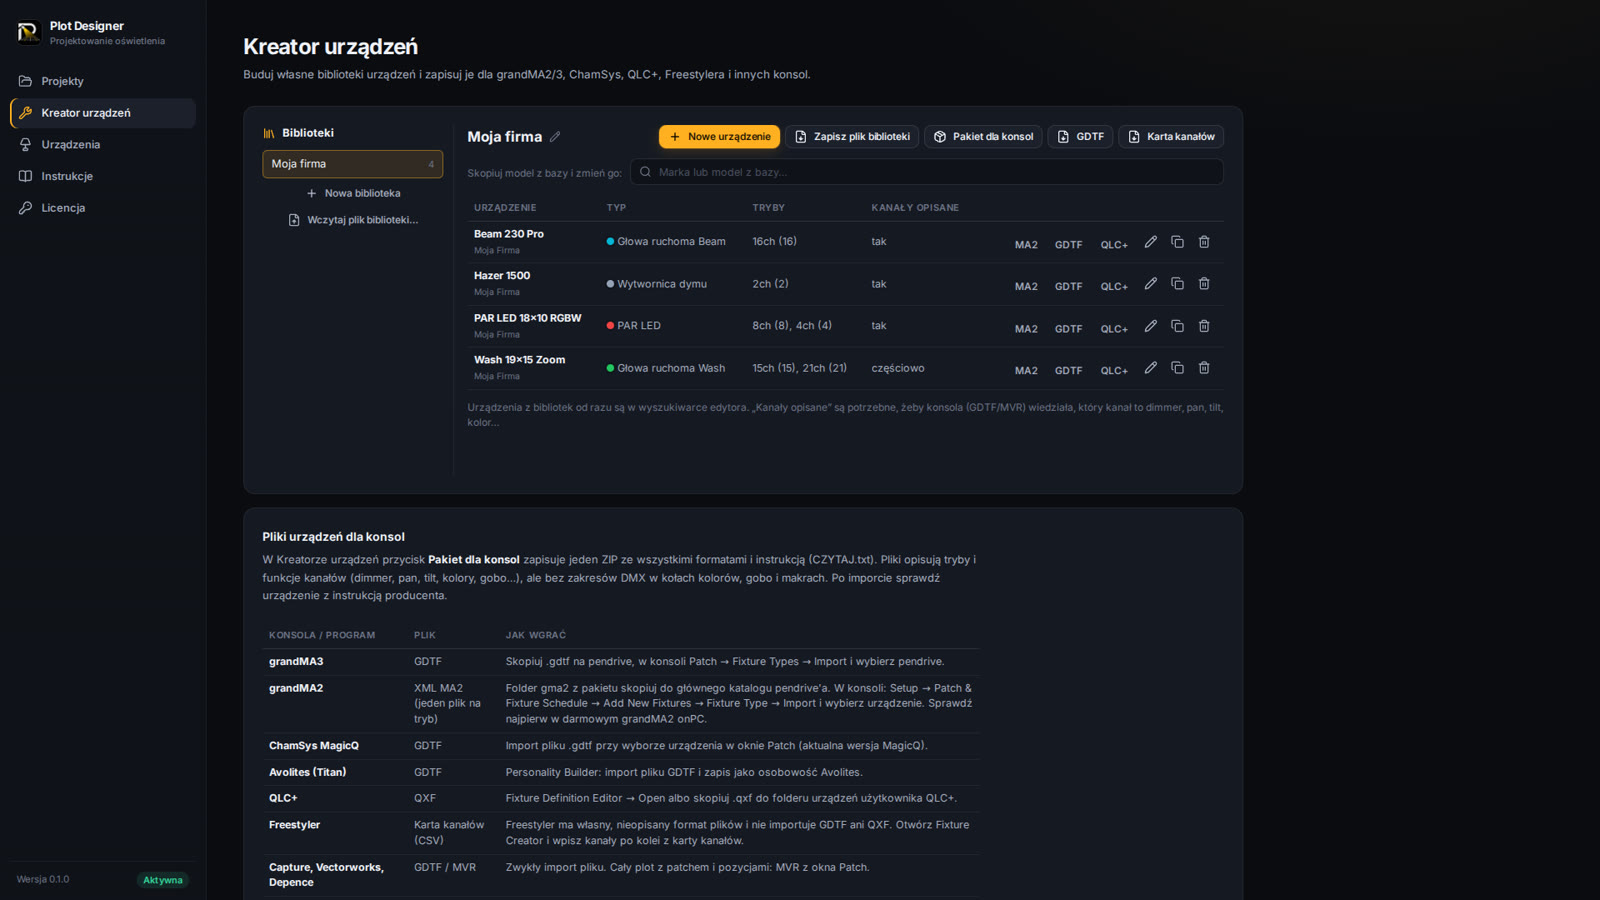
Task: Click the grandMA3 row label
Action: (296, 662)
